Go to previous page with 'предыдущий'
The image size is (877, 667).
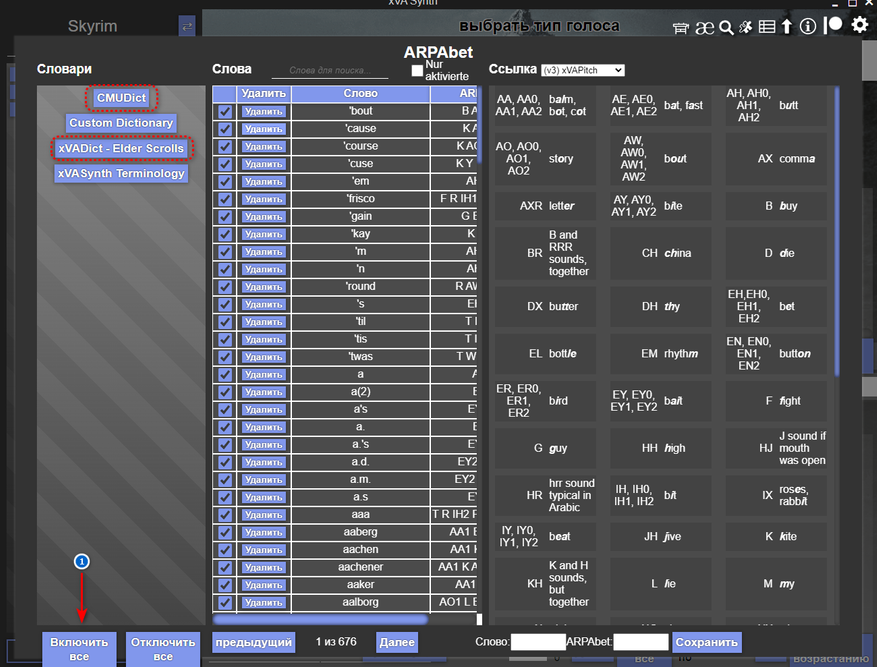pyautogui.click(x=253, y=642)
